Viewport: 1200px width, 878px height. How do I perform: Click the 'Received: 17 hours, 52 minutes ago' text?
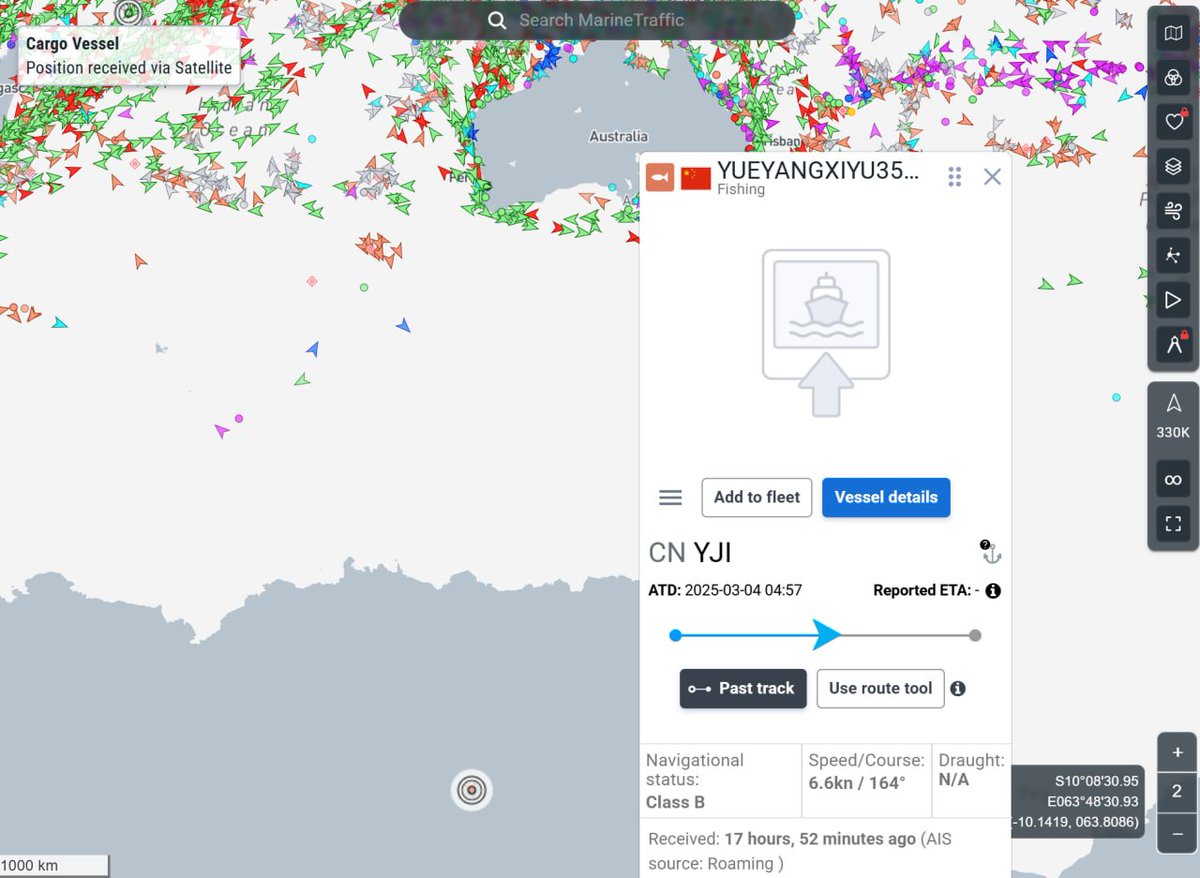point(782,839)
